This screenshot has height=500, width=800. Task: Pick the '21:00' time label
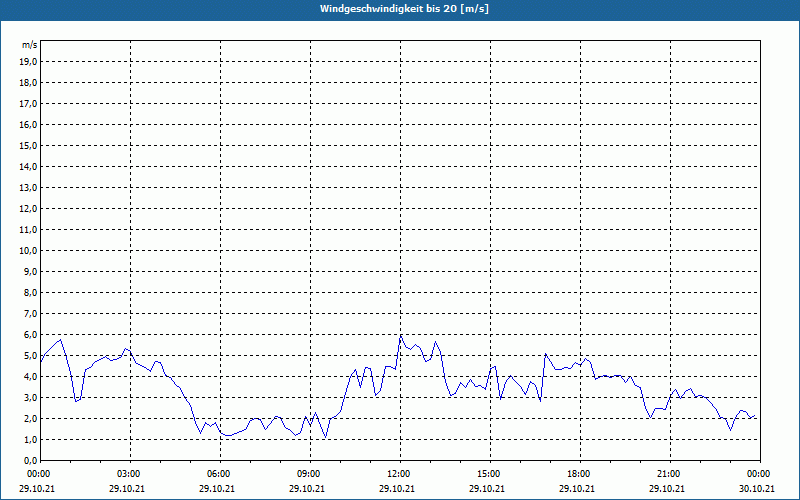670,474
